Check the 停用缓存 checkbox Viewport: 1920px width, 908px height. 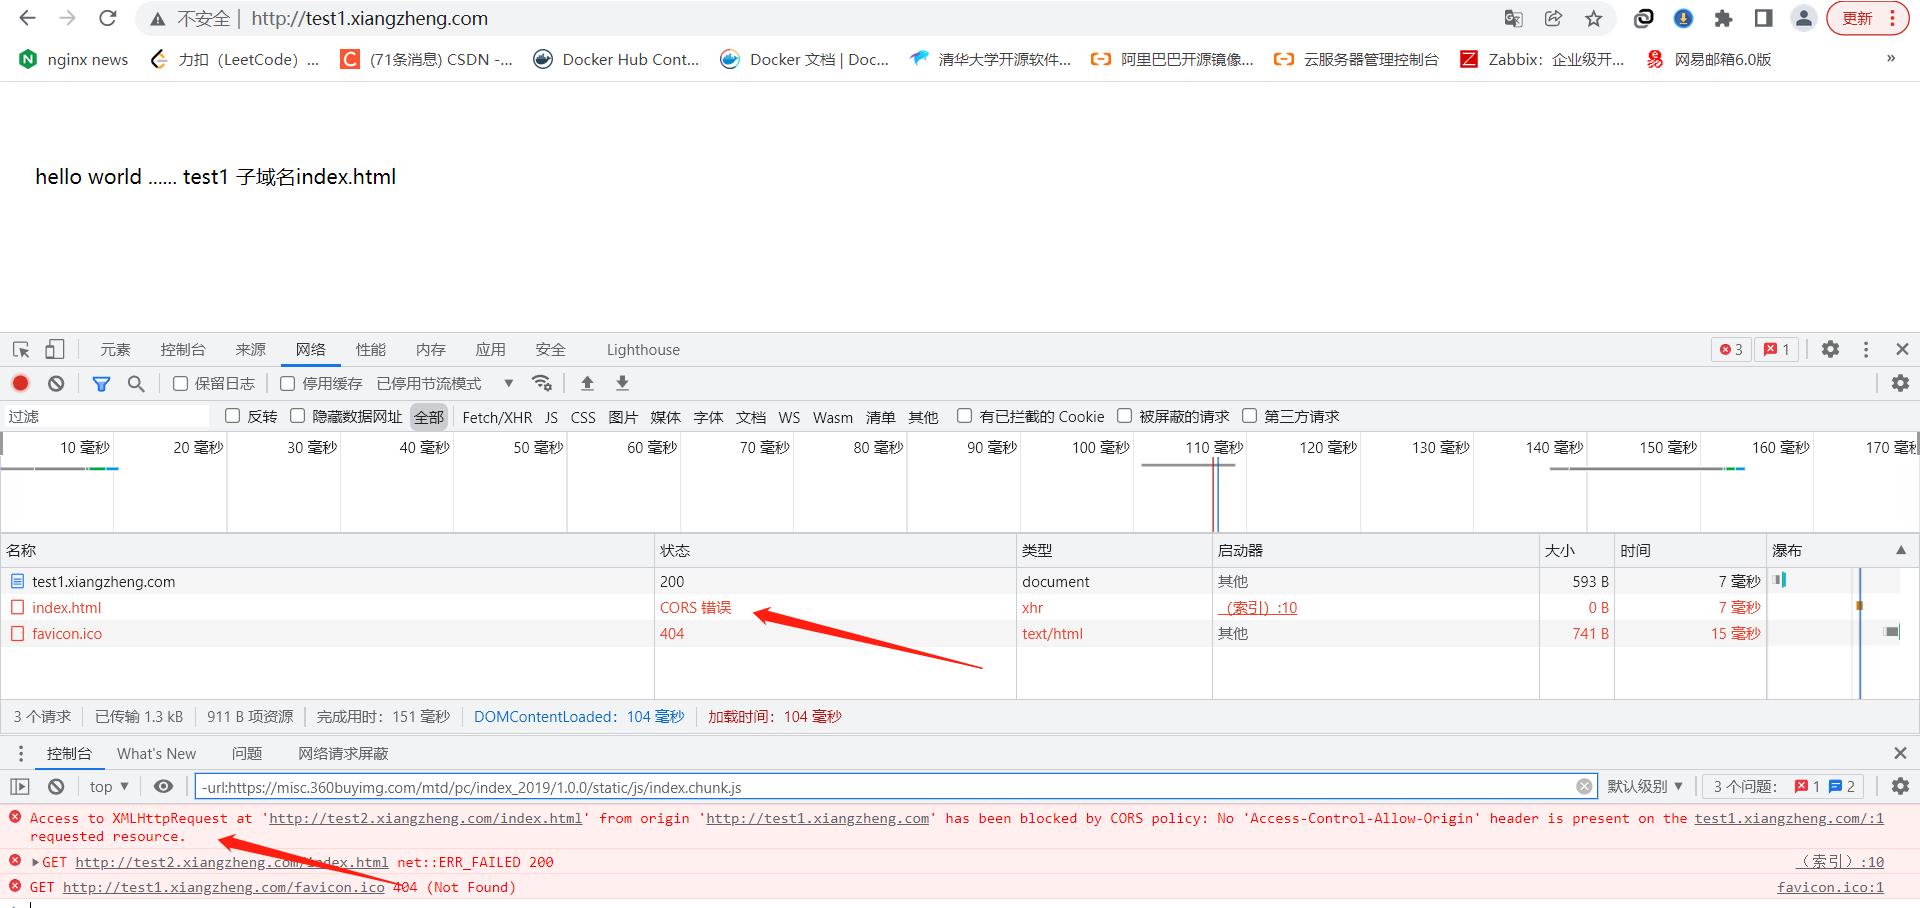pos(288,383)
